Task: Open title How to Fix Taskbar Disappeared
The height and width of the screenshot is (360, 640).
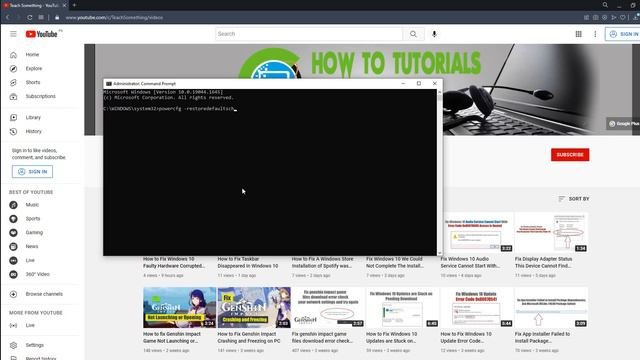Action: 248,262
